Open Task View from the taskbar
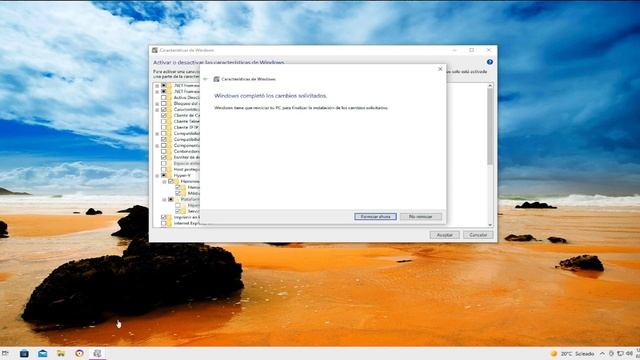 (5, 353)
